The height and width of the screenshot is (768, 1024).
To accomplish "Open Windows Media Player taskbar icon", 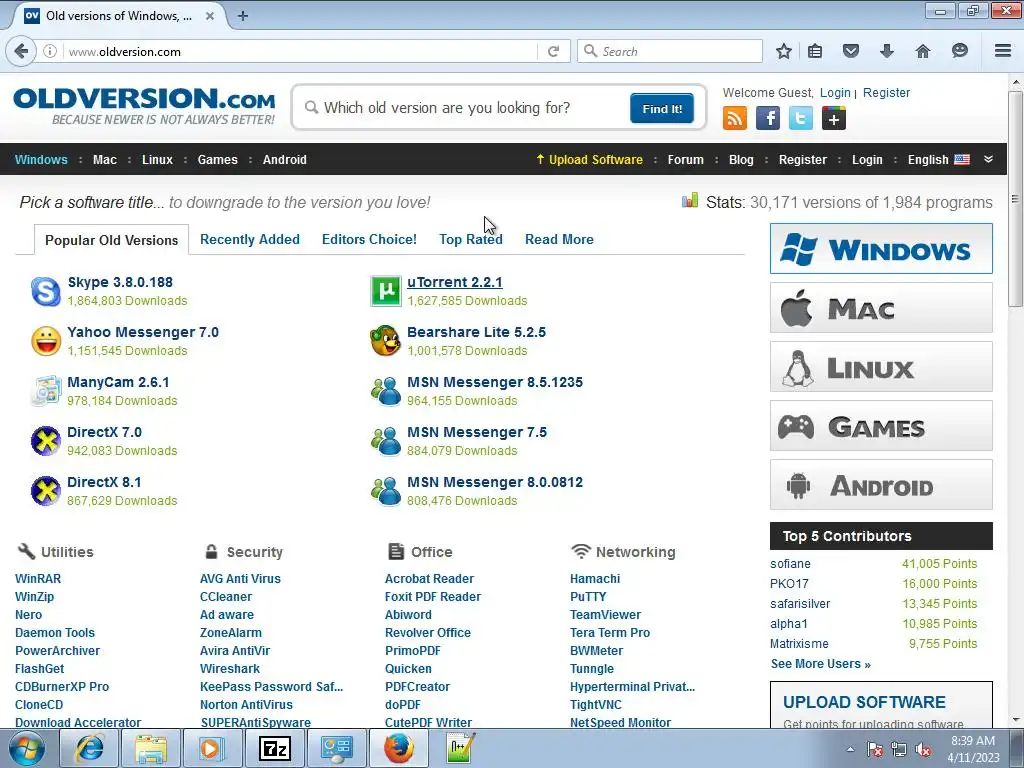I will (212, 748).
